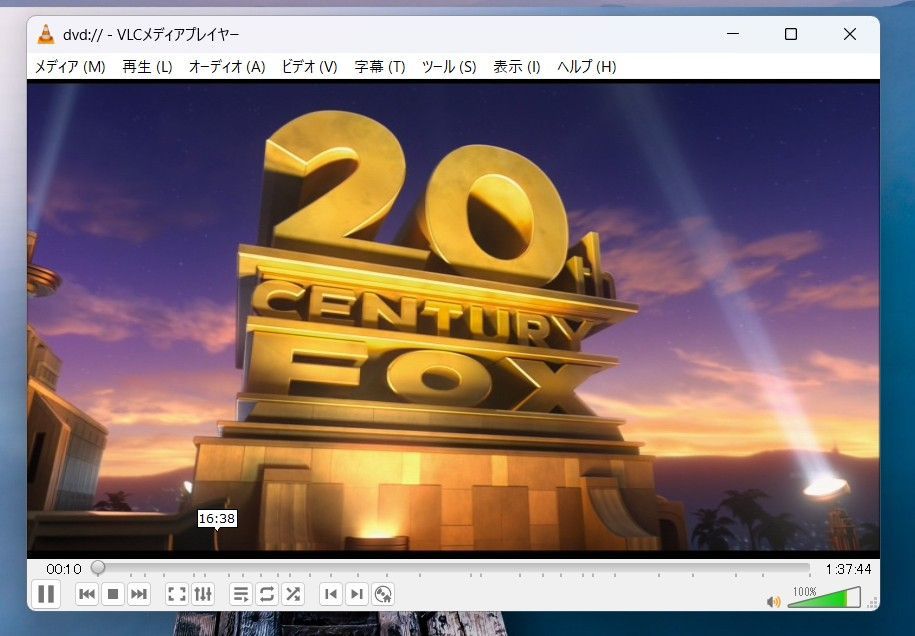The height and width of the screenshot is (636, 915).
Task: Open the extended settings equalizer panel
Action: click(203, 595)
